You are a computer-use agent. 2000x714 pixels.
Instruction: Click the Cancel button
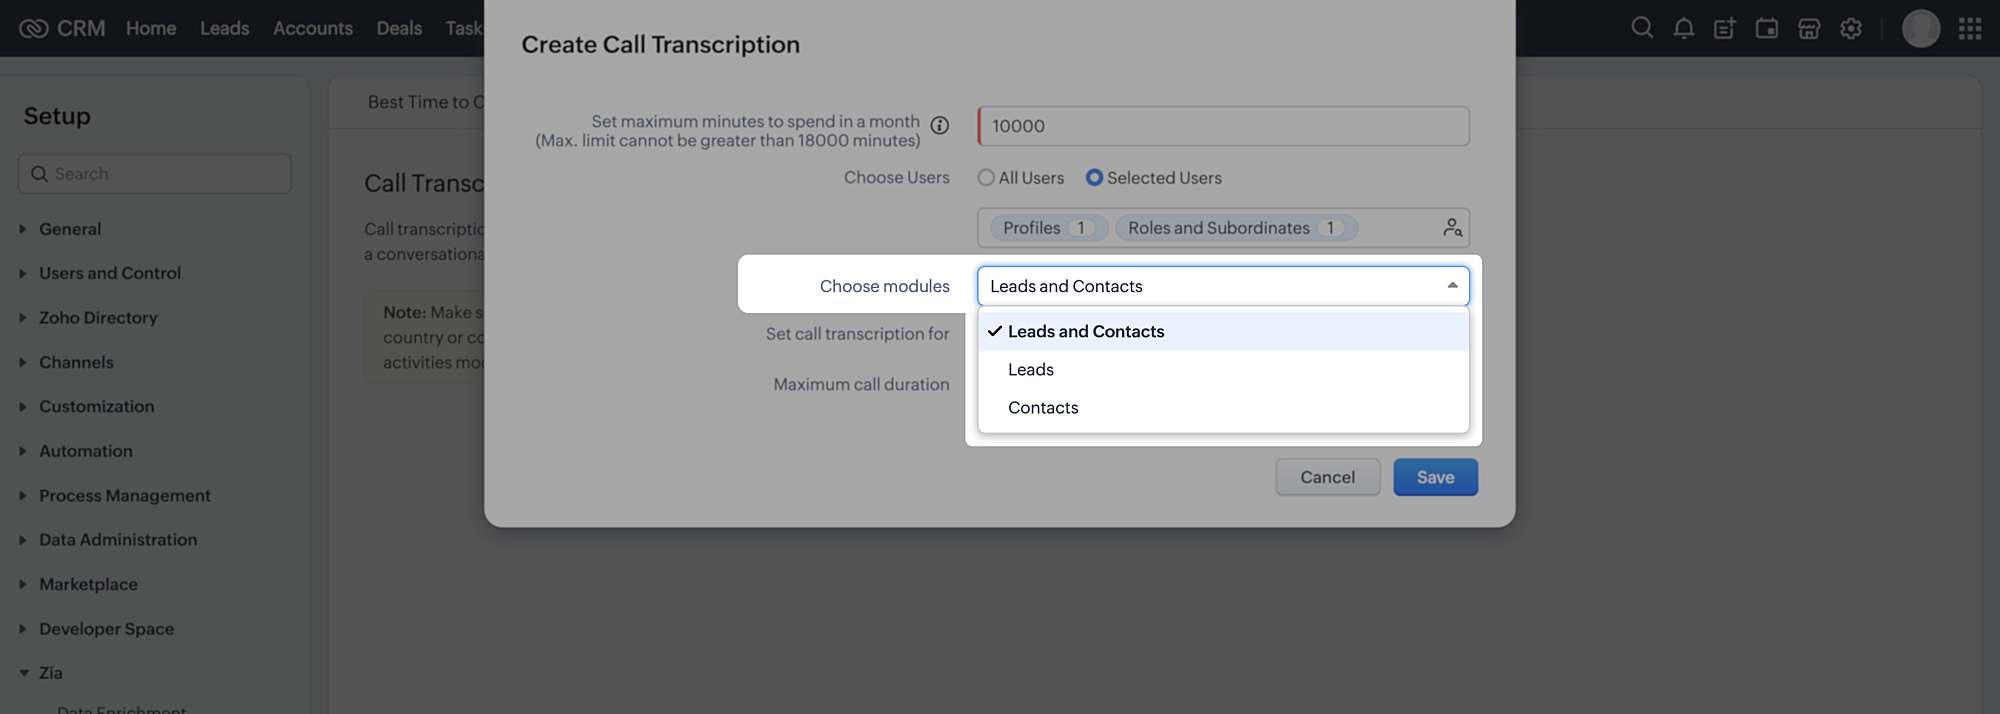tap(1327, 477)
